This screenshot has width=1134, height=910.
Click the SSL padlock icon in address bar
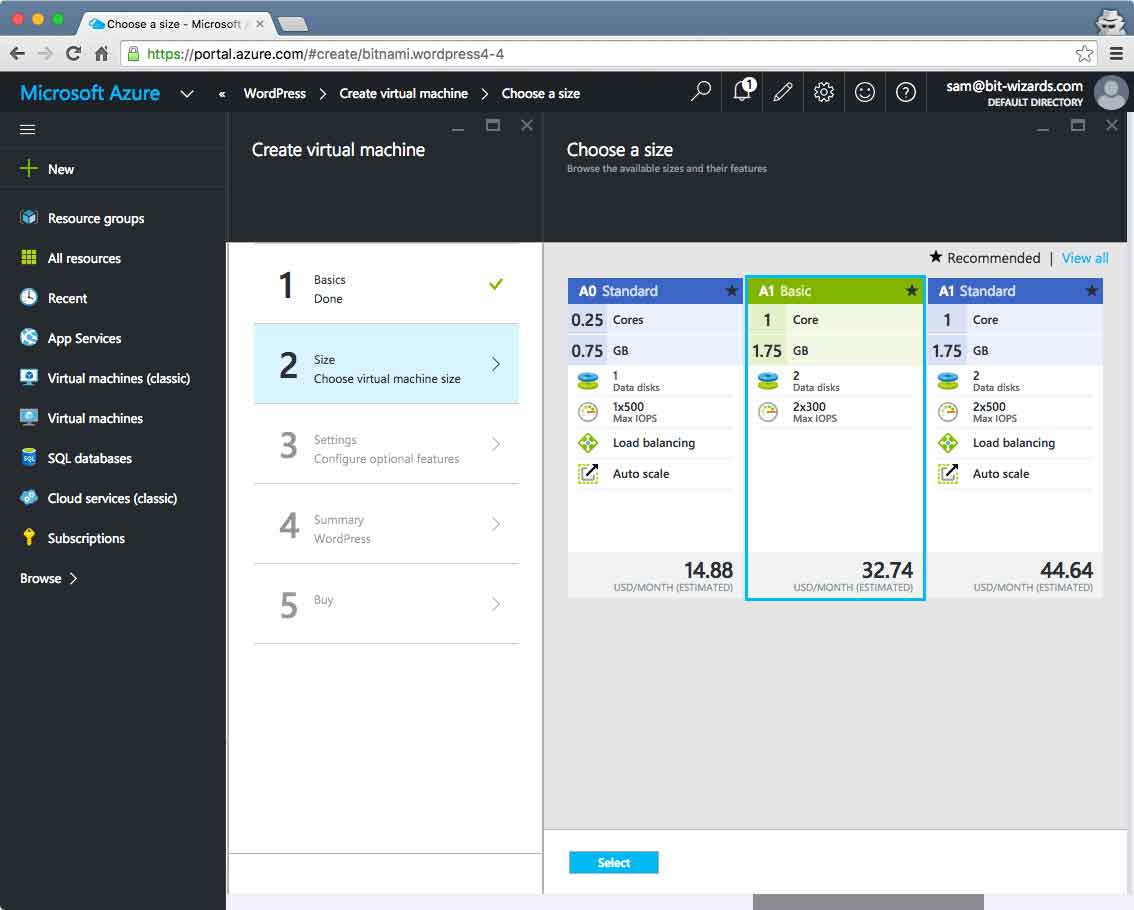133,54
